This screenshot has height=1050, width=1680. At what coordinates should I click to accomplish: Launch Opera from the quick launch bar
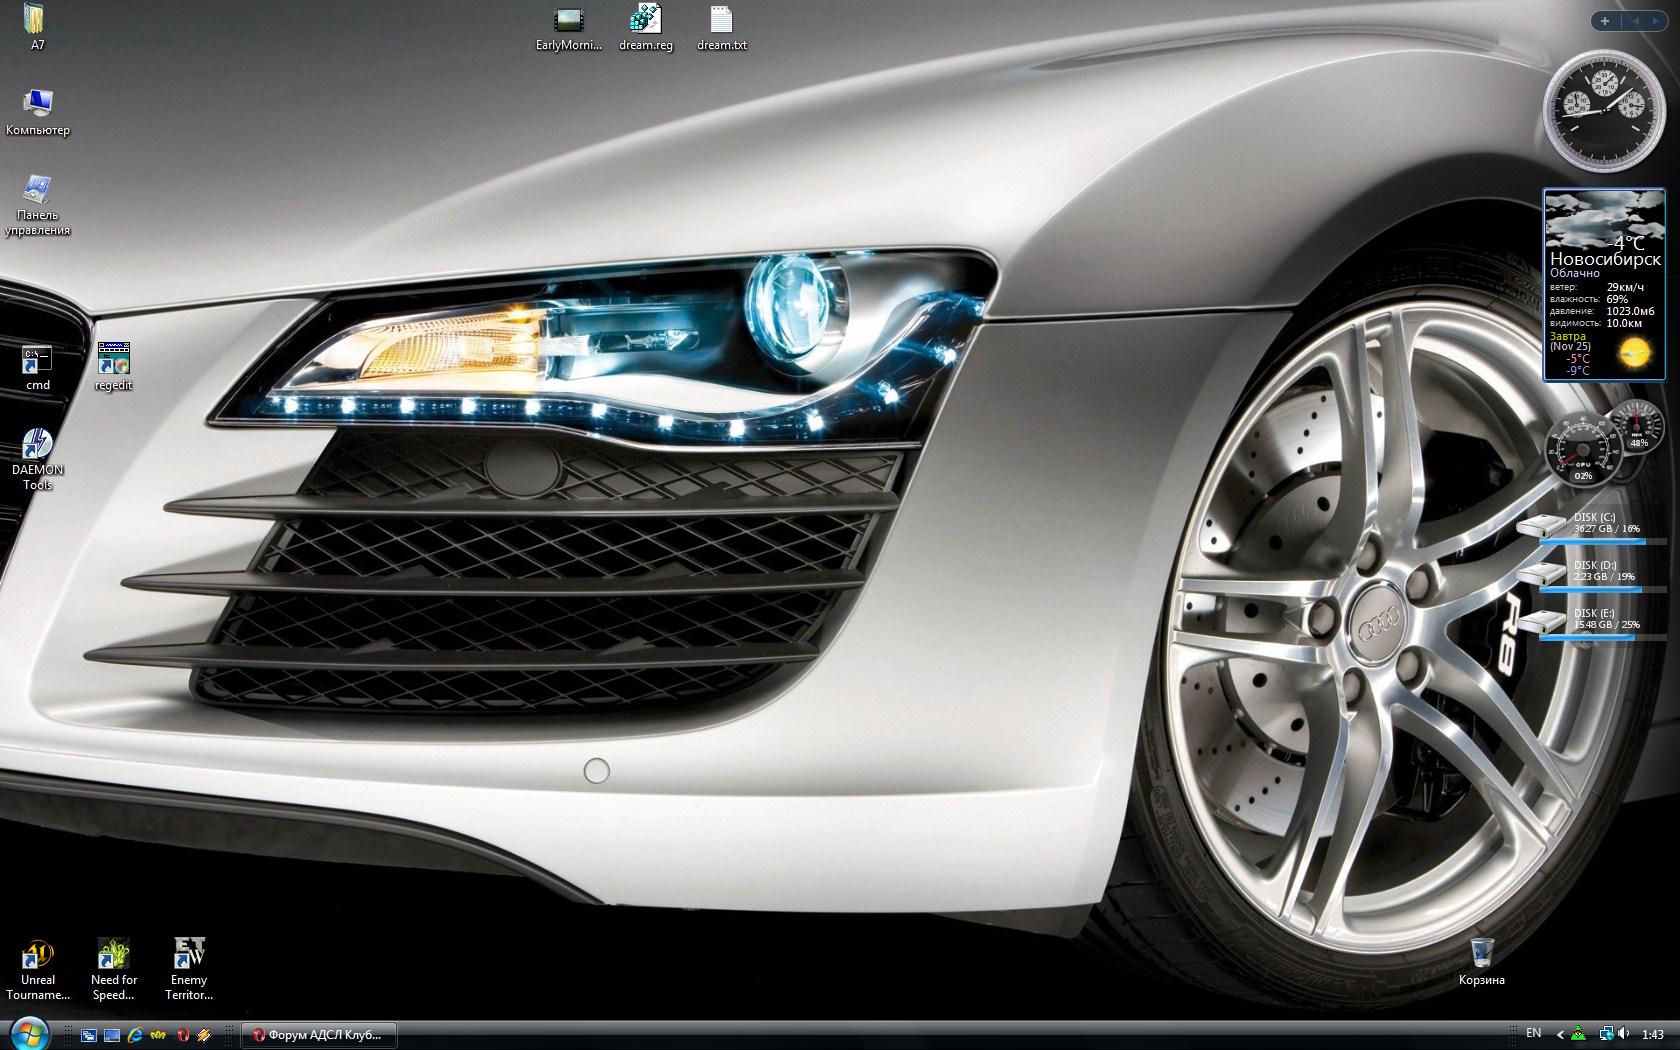183,1035
